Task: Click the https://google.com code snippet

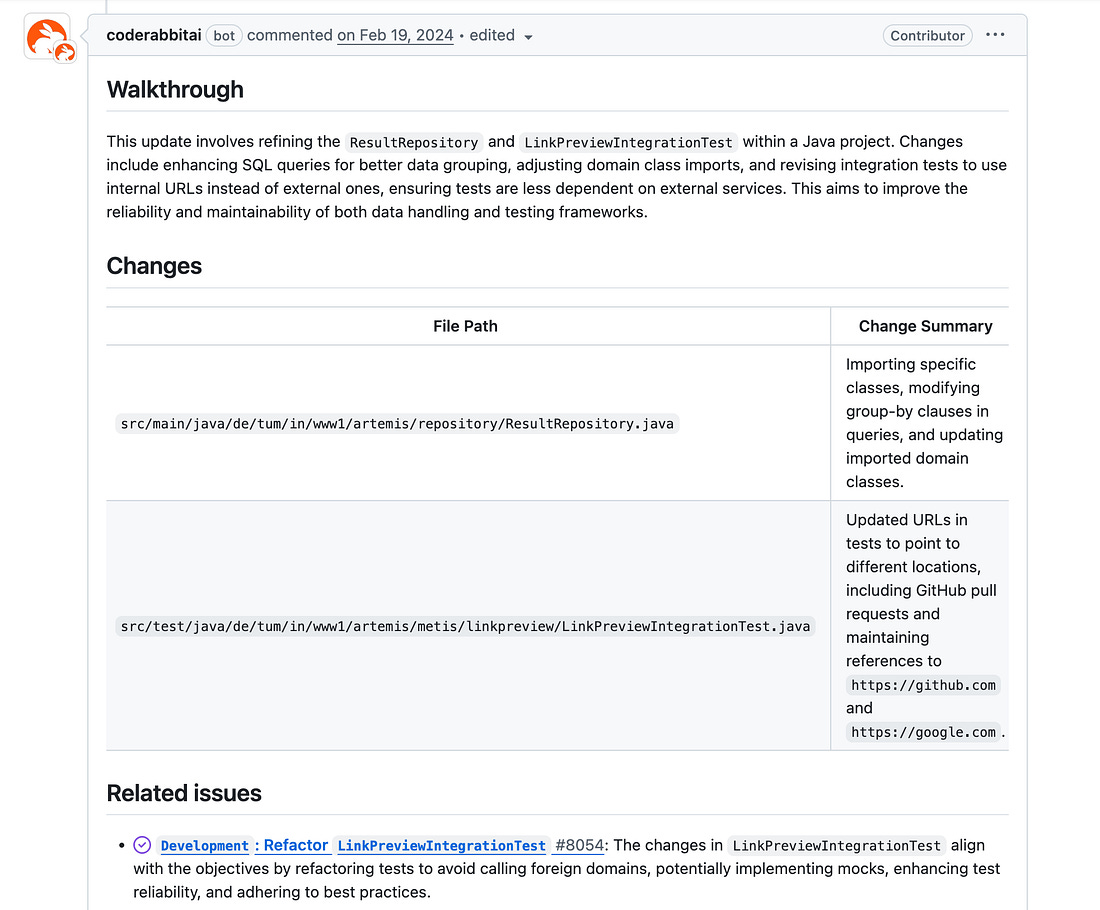Action: pyautogui.click(x=922, y=732)
